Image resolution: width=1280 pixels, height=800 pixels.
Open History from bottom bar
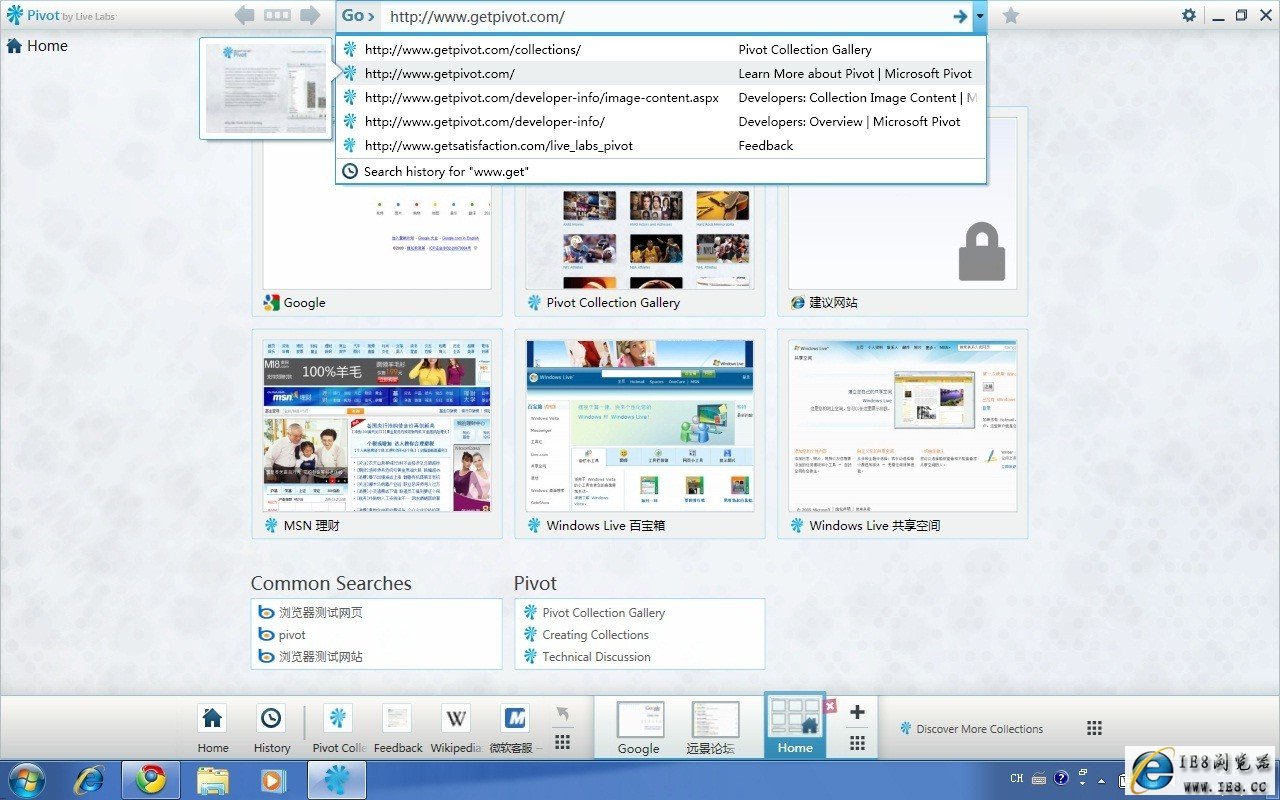point(271,728)
